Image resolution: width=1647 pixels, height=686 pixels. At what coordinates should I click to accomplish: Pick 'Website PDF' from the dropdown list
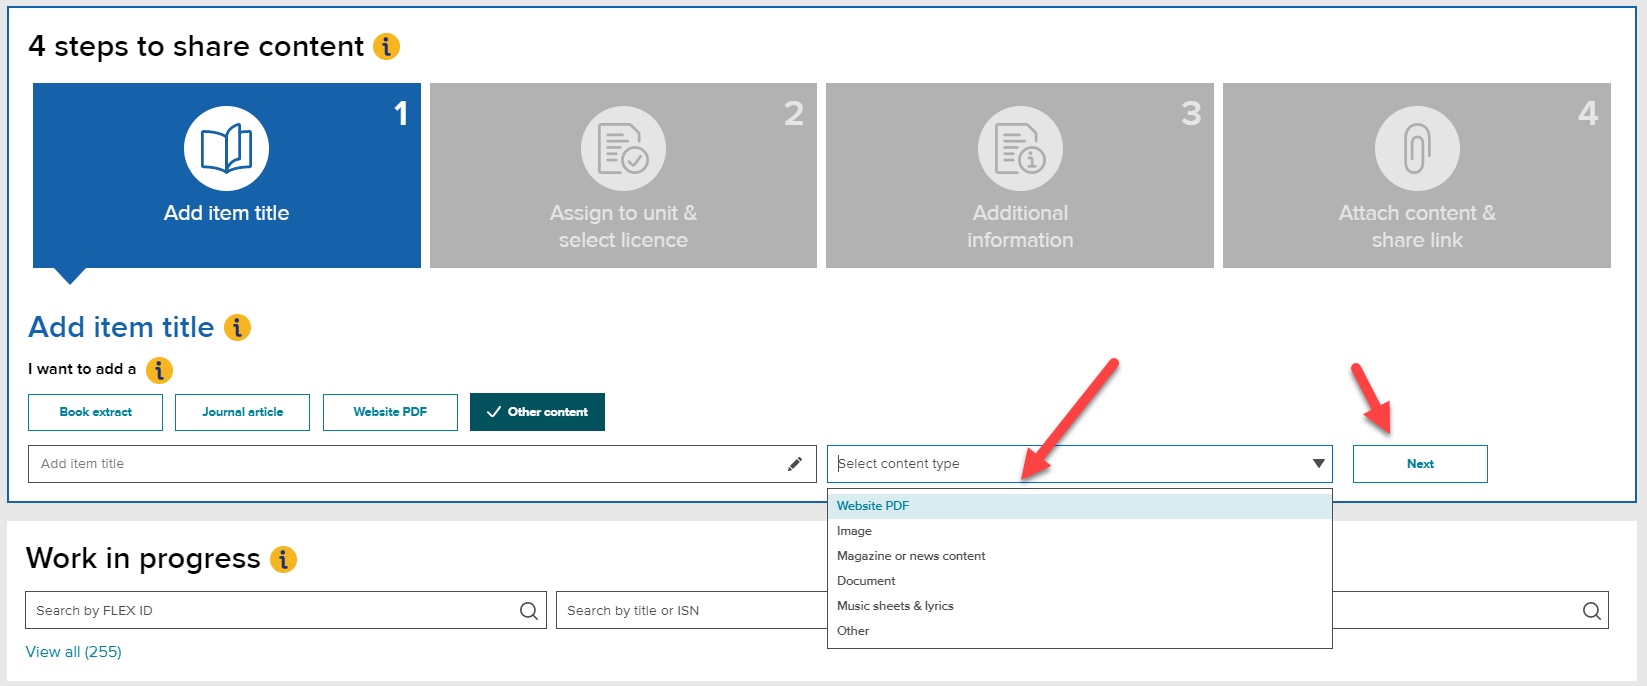tap(1080, 506)
